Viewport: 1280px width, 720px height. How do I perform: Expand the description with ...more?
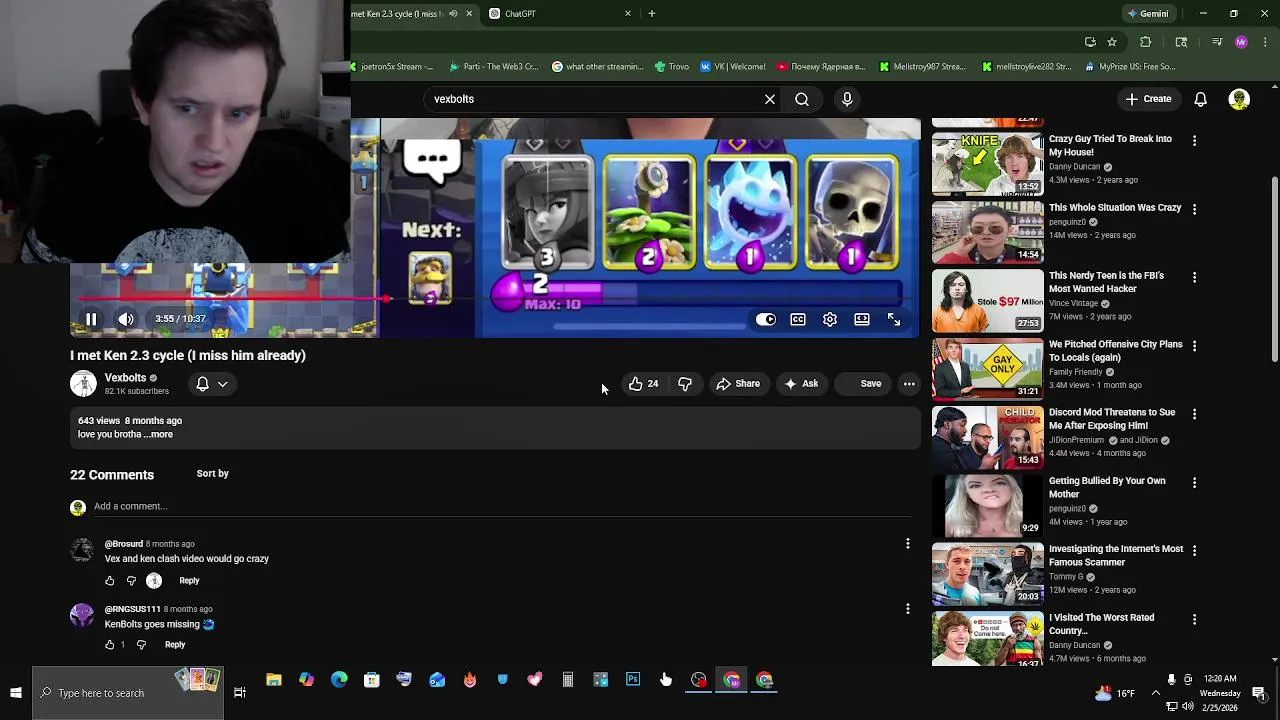click(x=158, y=434)
